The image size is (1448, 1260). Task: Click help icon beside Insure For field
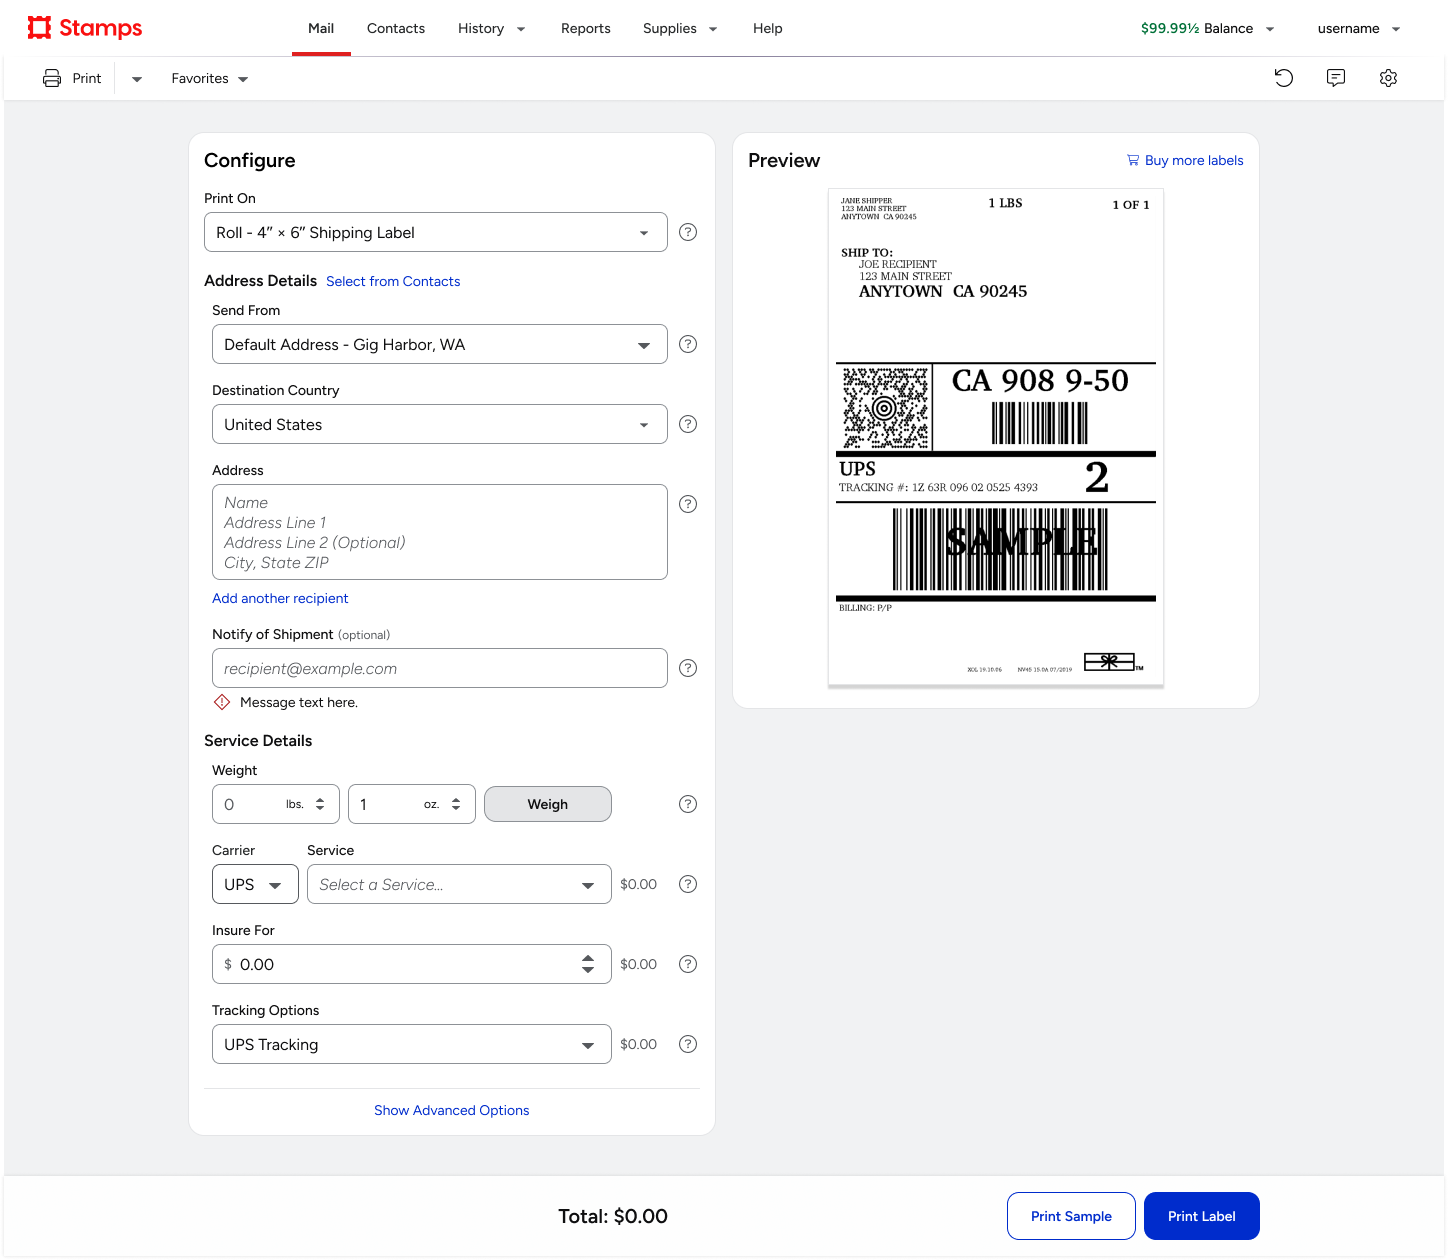pyautogui.click(x=688, y=964)
